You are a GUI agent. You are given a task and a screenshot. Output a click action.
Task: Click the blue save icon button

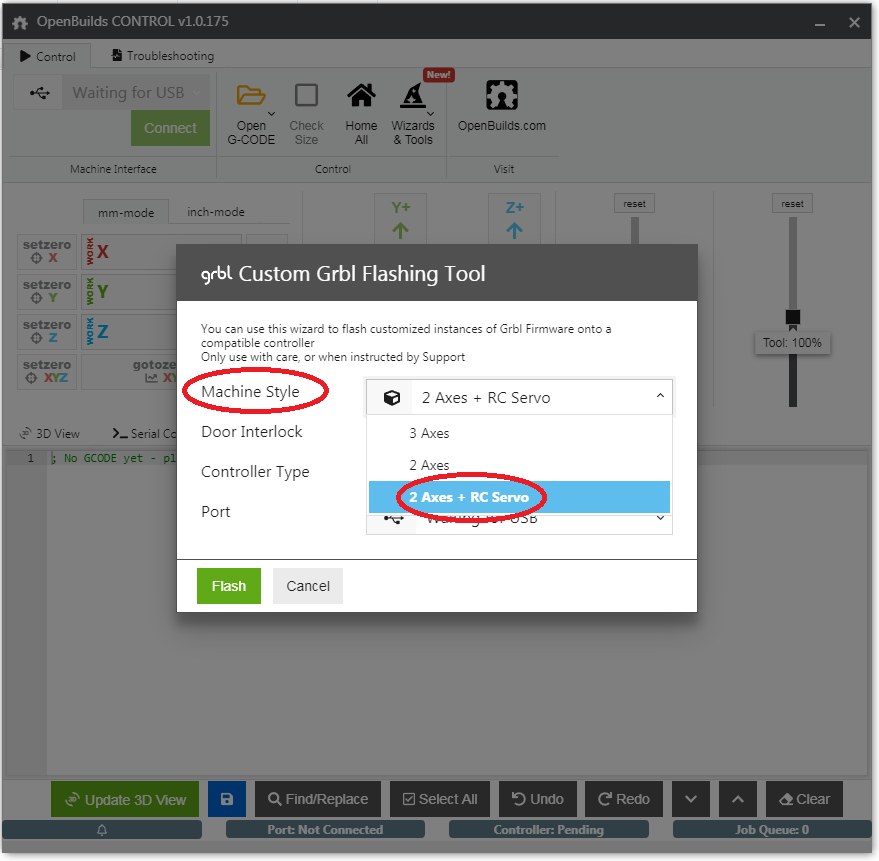(226, 799)
